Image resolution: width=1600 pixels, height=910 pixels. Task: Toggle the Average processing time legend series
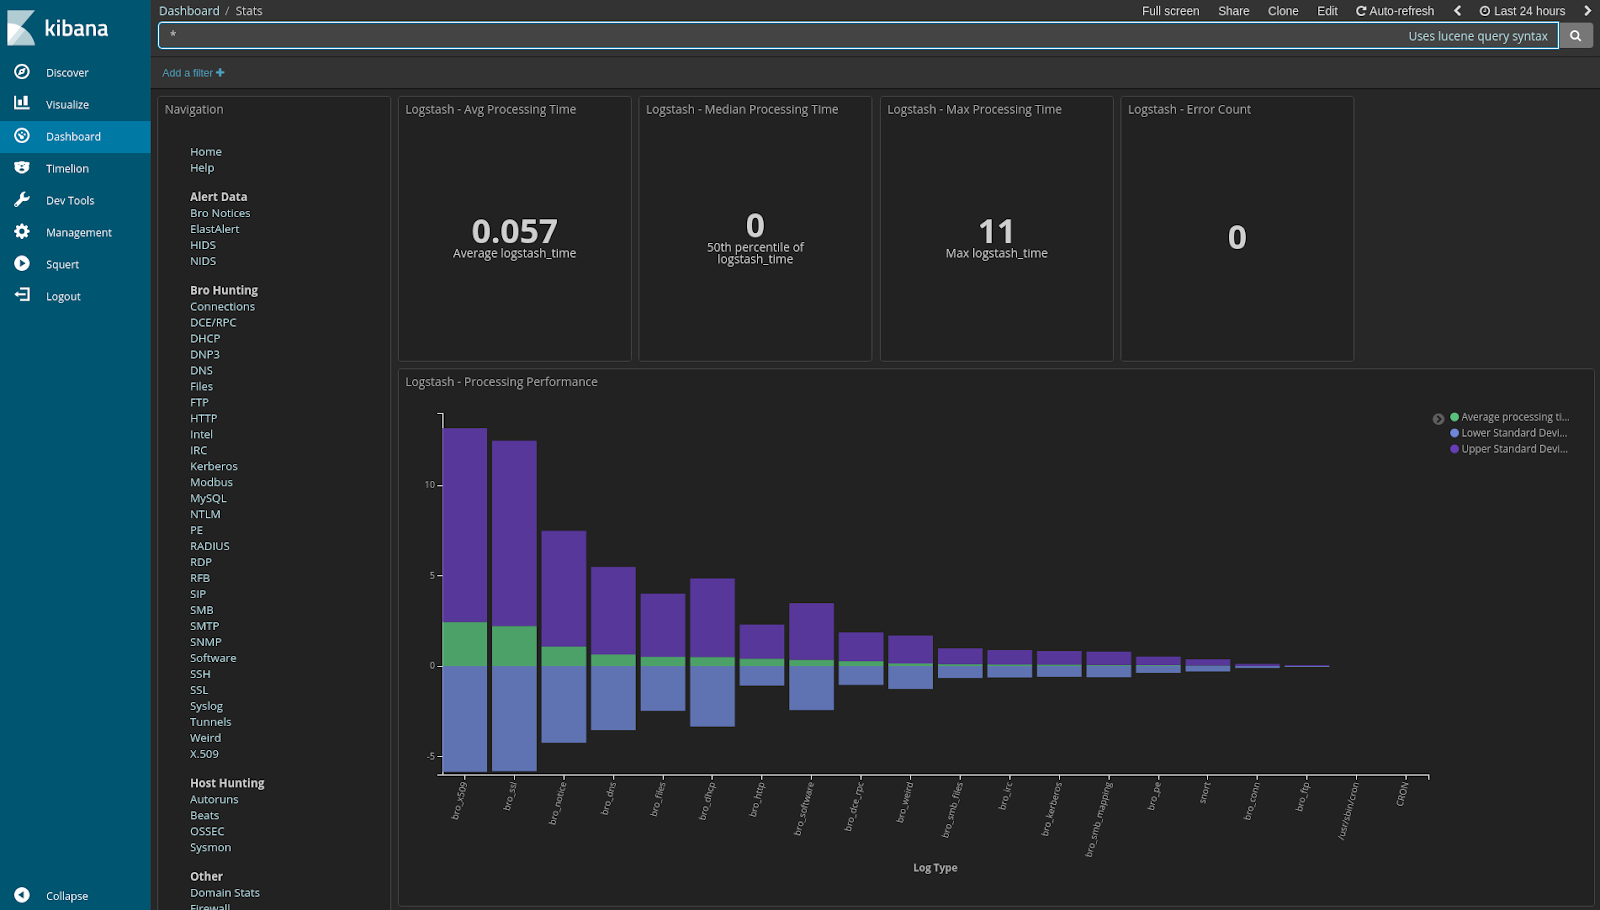tap(1510, 417)
